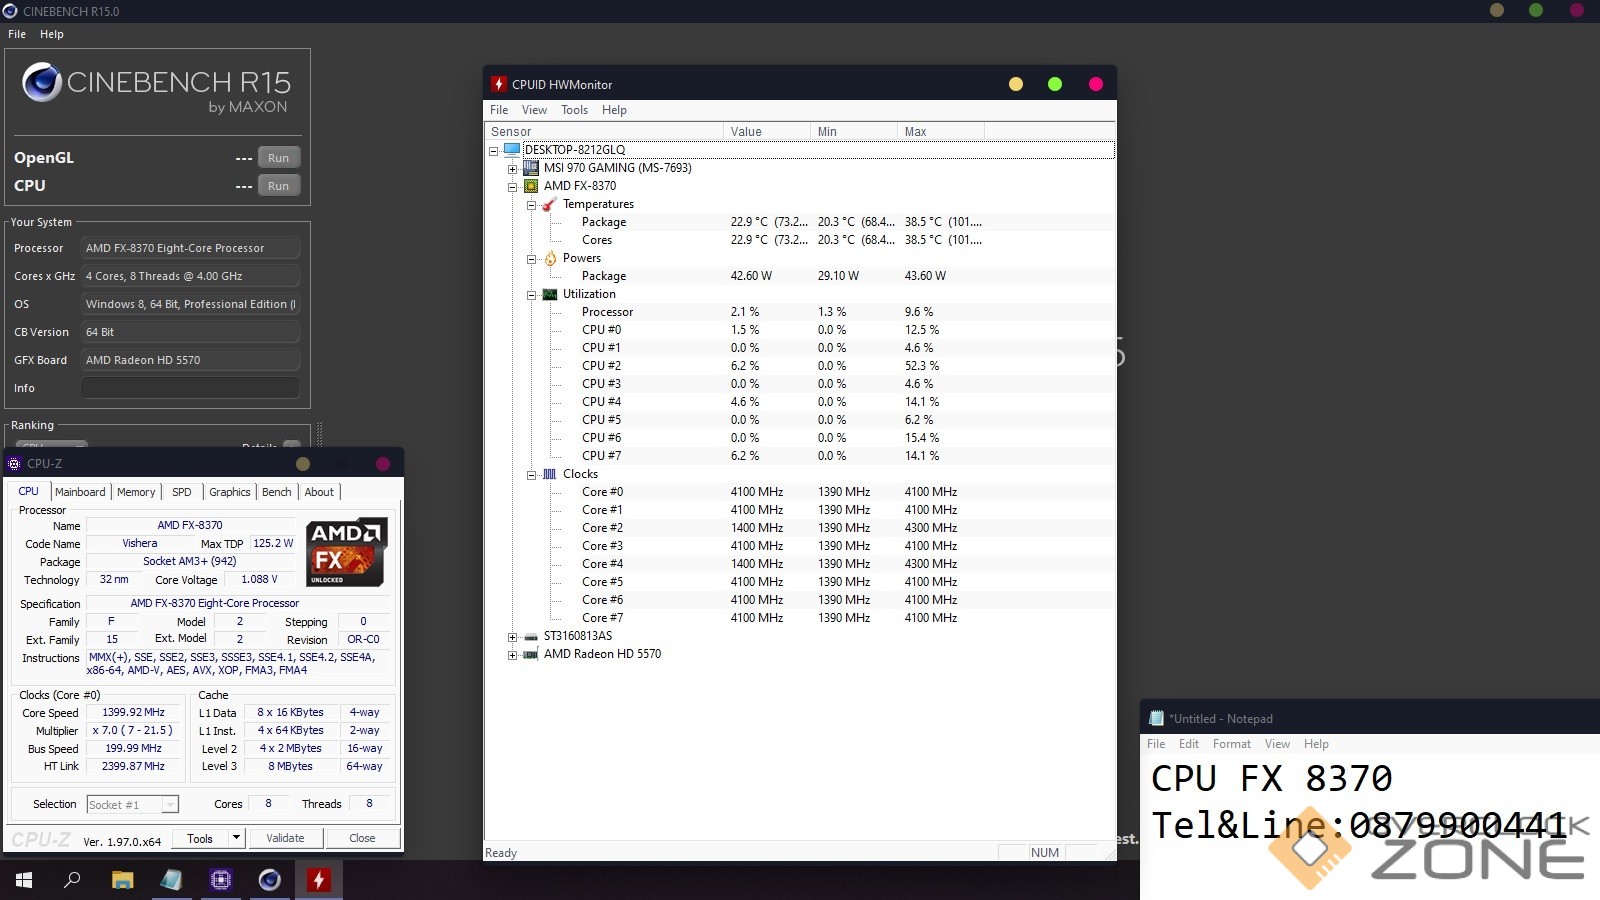
Task: Click the CPU-Z chip icon in taskbar
Action: coord(220,880)
